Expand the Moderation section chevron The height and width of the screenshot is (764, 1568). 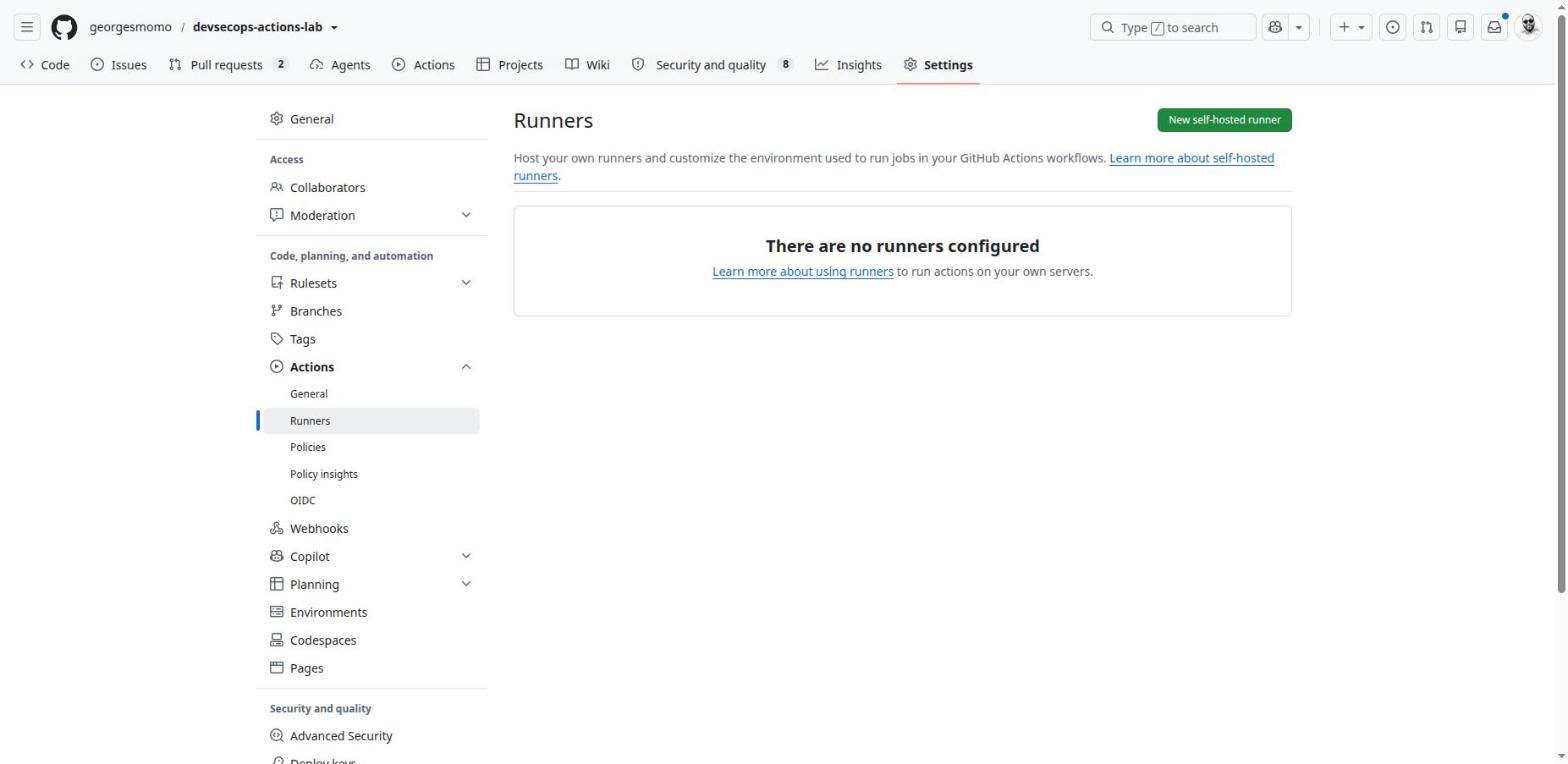pyautogui.click(x=466, y=215)
